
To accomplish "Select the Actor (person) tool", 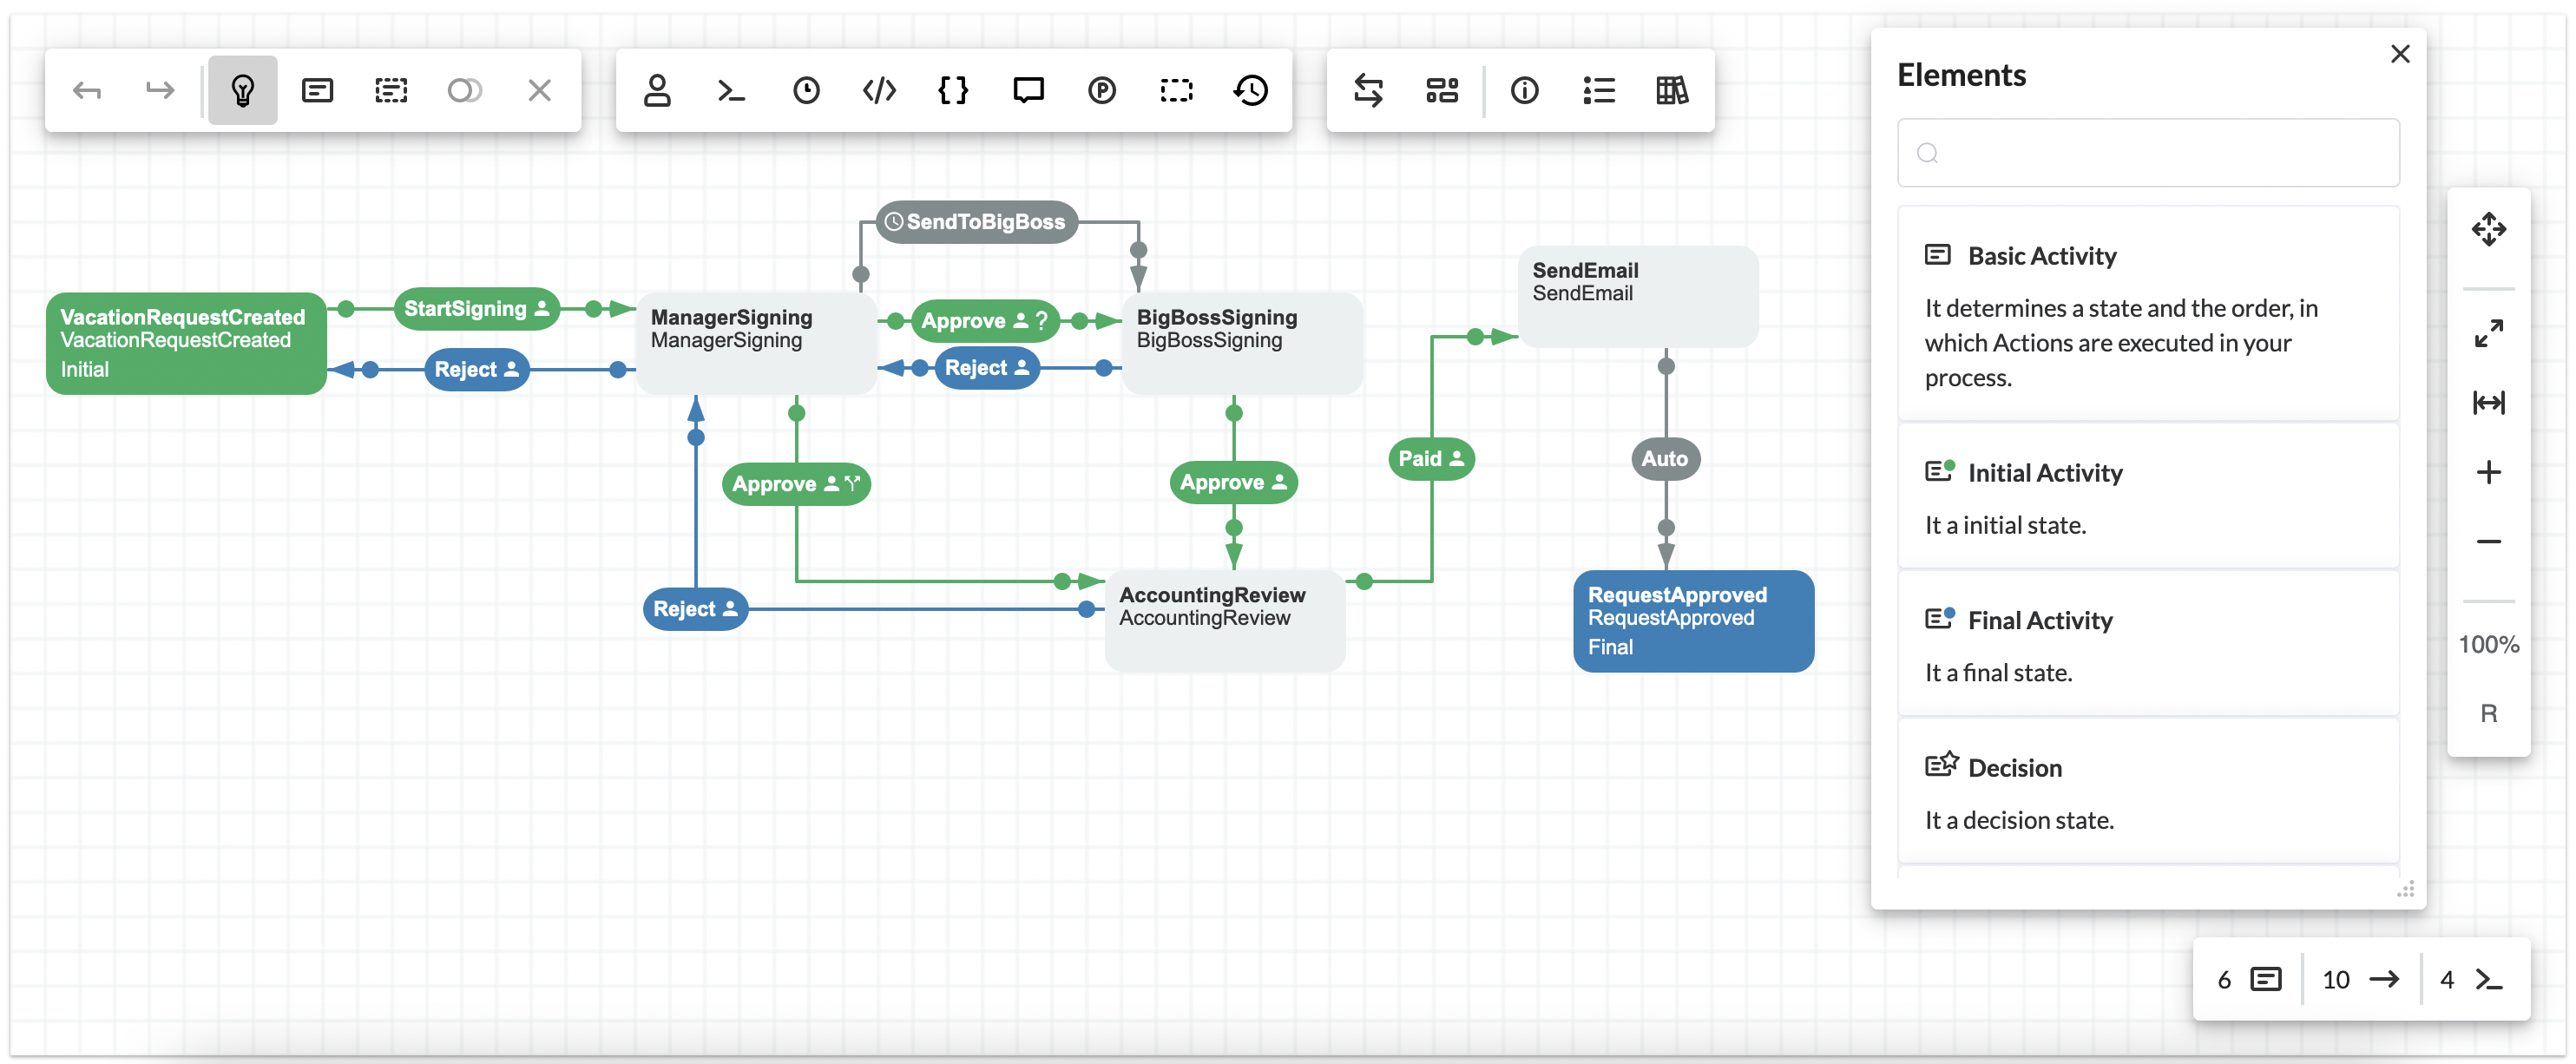I will (x=657, y=90).
